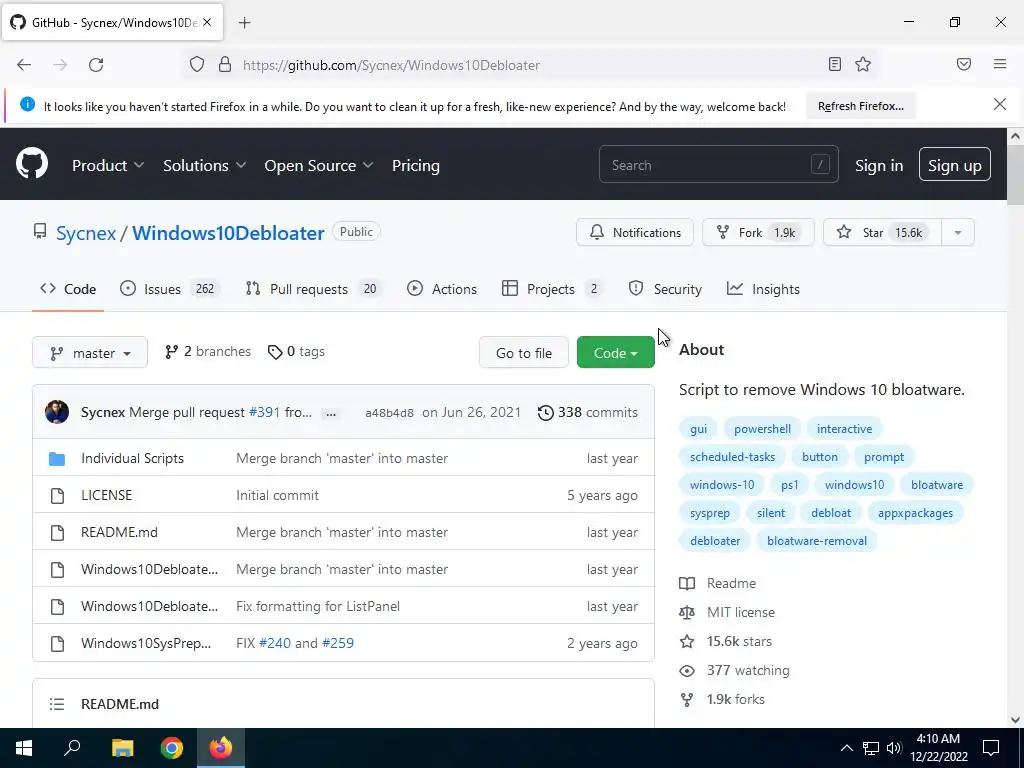Open the LICENSE file

pyautogui.click(x=106, y=495)
